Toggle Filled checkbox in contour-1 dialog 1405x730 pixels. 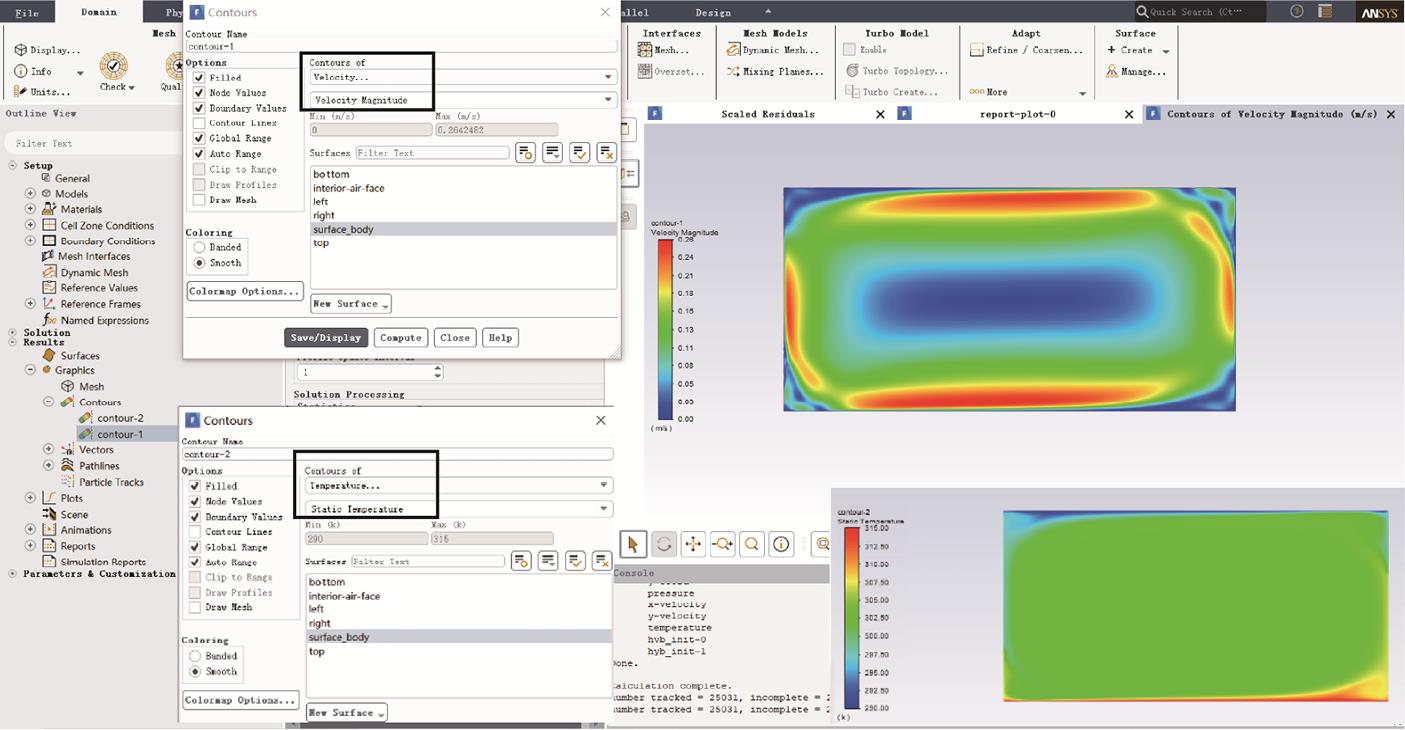click(x=199, y=77)
